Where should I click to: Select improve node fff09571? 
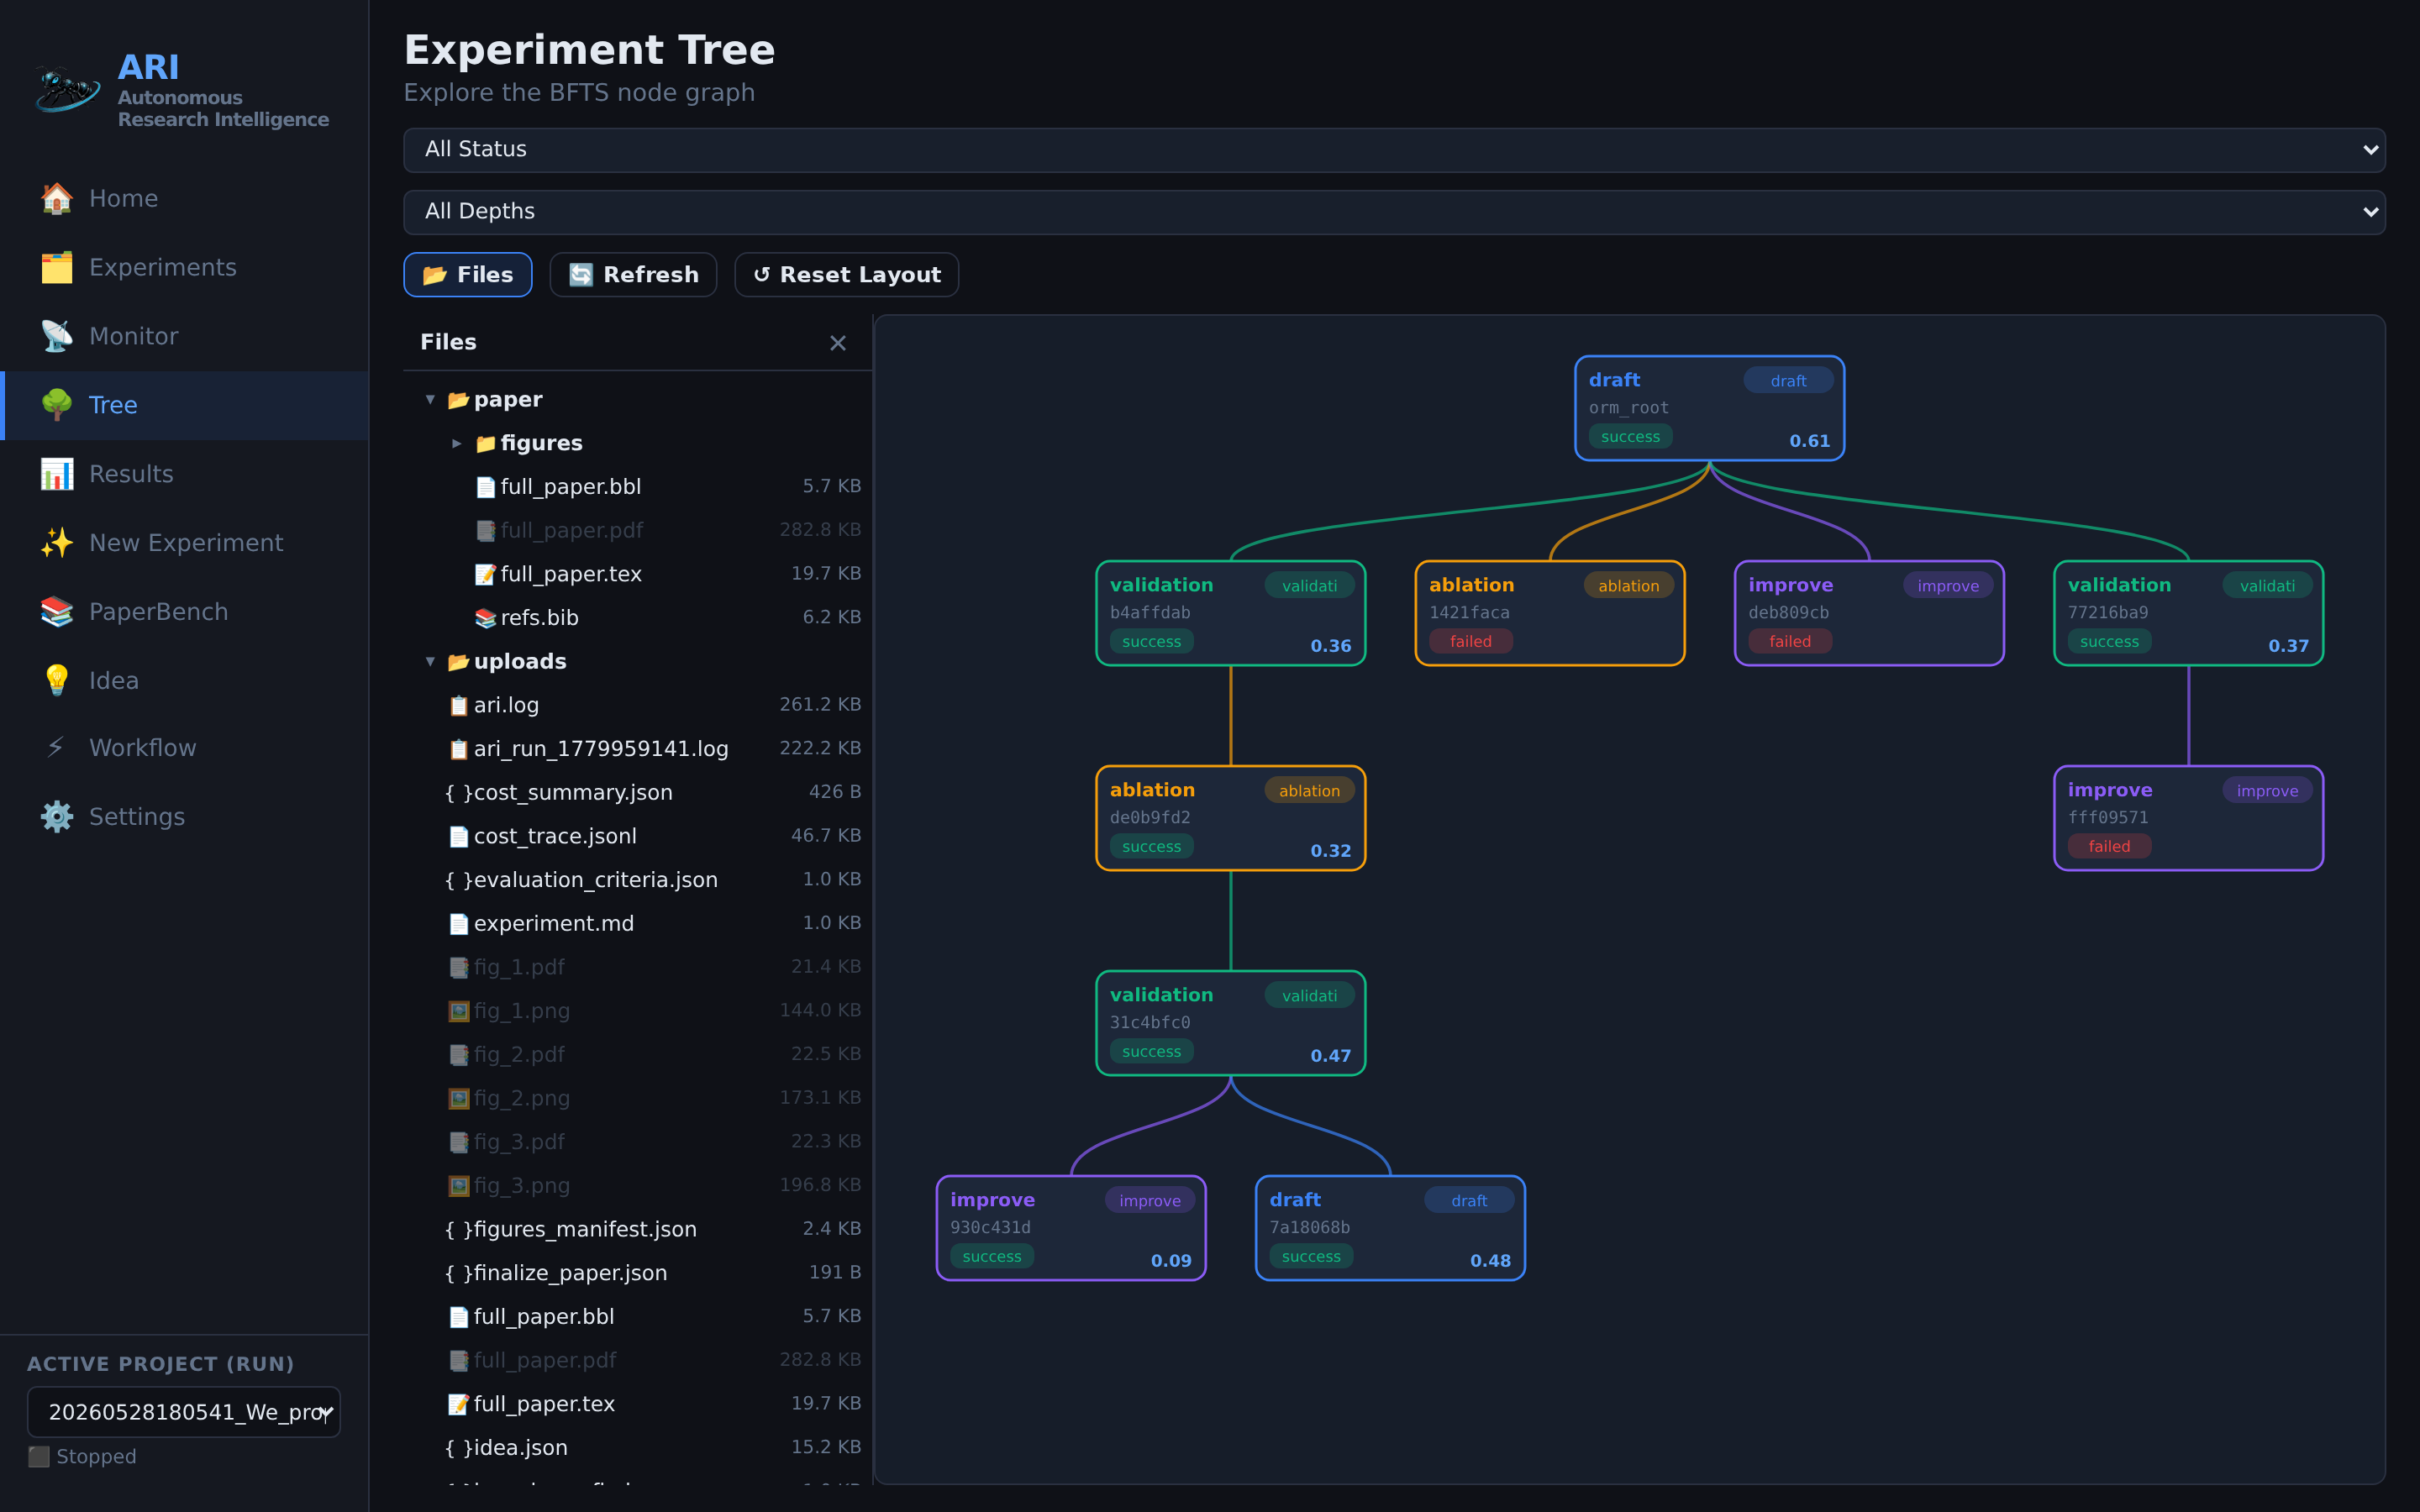tap(2188, 818)
